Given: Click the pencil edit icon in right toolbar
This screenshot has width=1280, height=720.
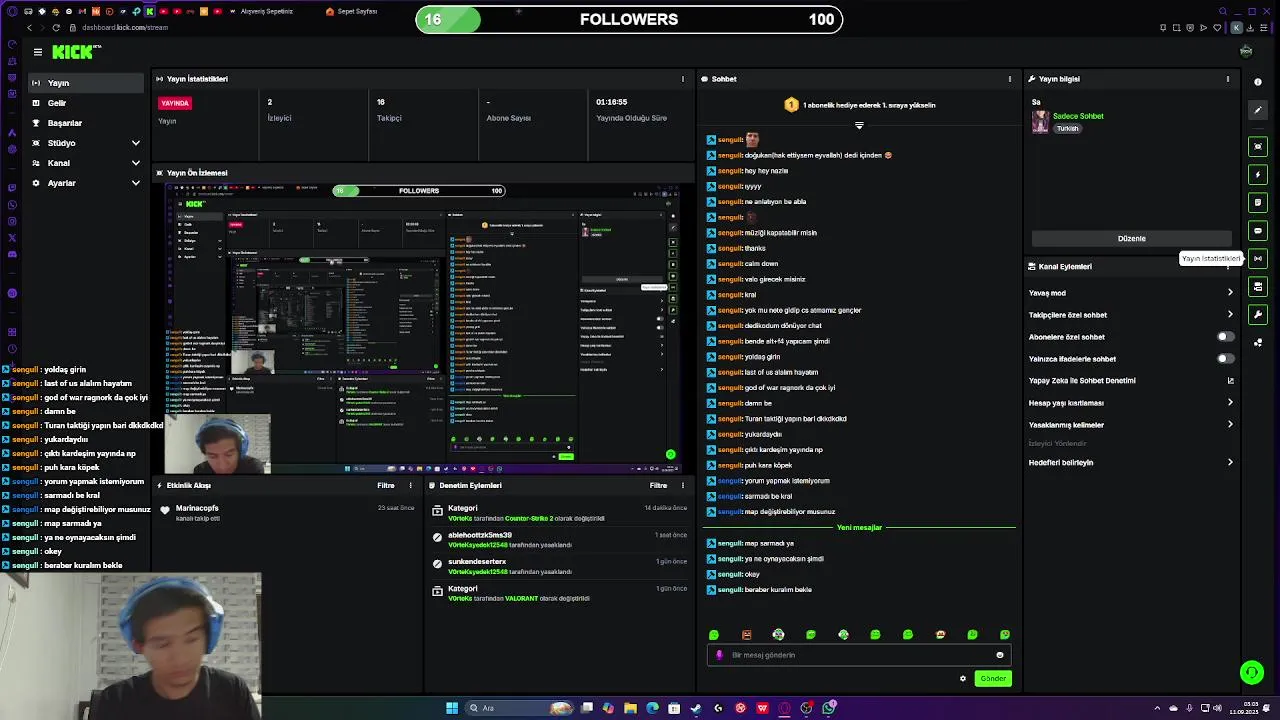Looking at the screenshot, I should click(1258, 110).
